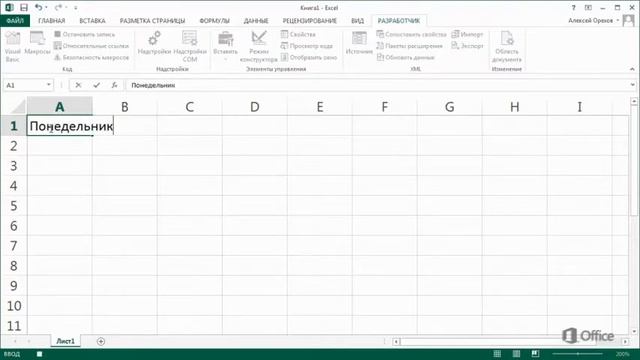Click View Code (Просмотр кода)
Viewport: 640px width, 360px height.
pyautogui.click(x=307, y=46)
